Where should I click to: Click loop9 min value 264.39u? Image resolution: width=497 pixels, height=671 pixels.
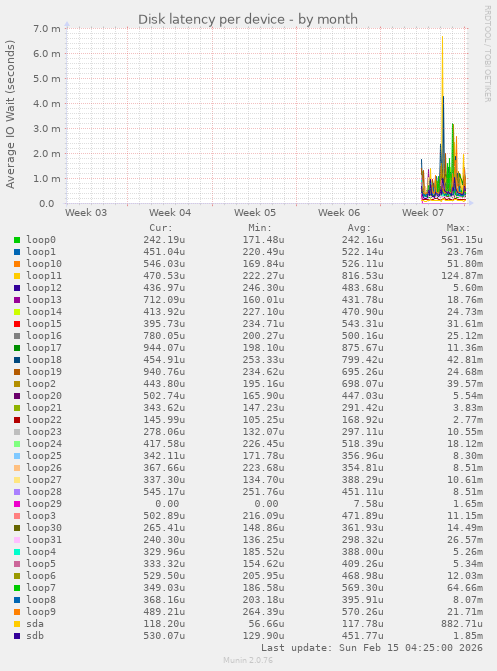(x=263, y=612)
